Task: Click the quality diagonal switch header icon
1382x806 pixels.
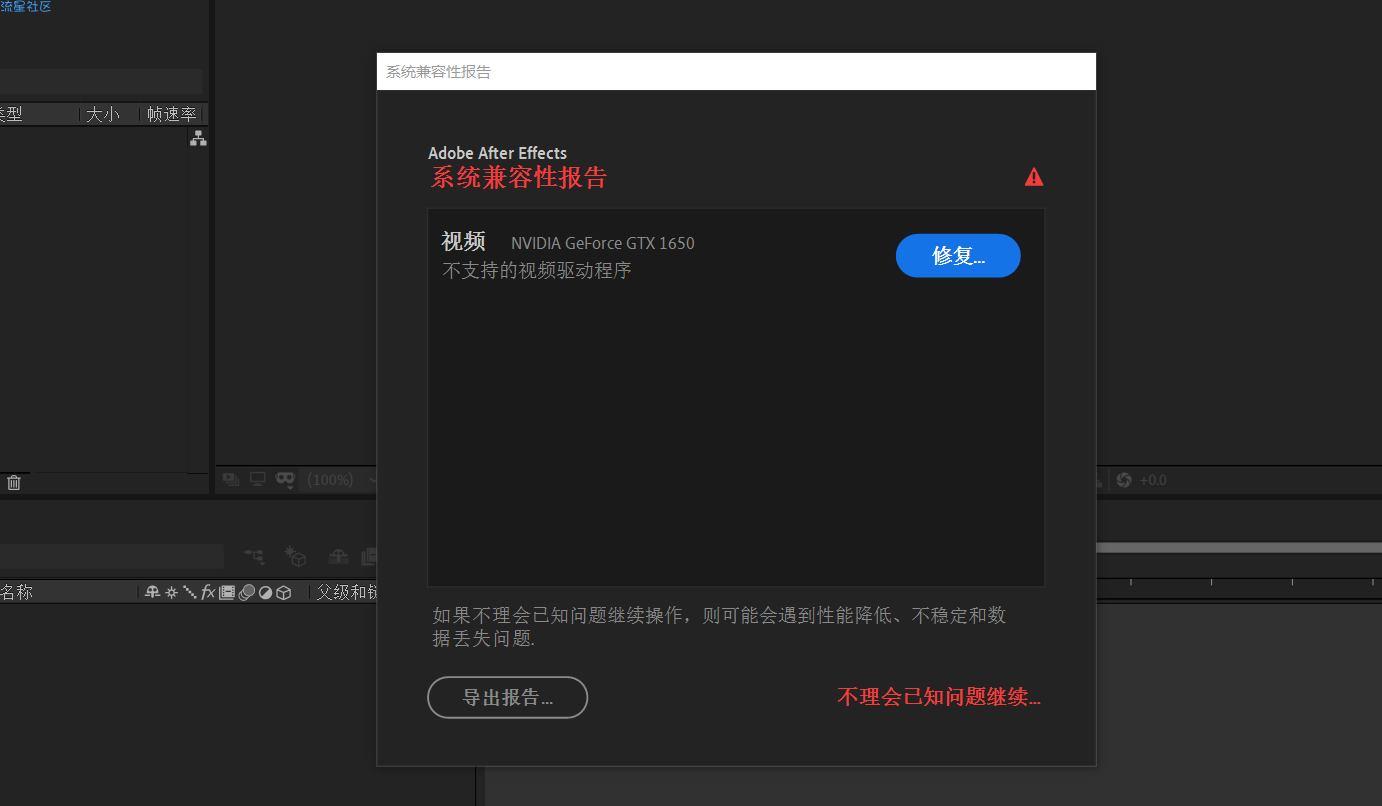Action: pos(189,592)
